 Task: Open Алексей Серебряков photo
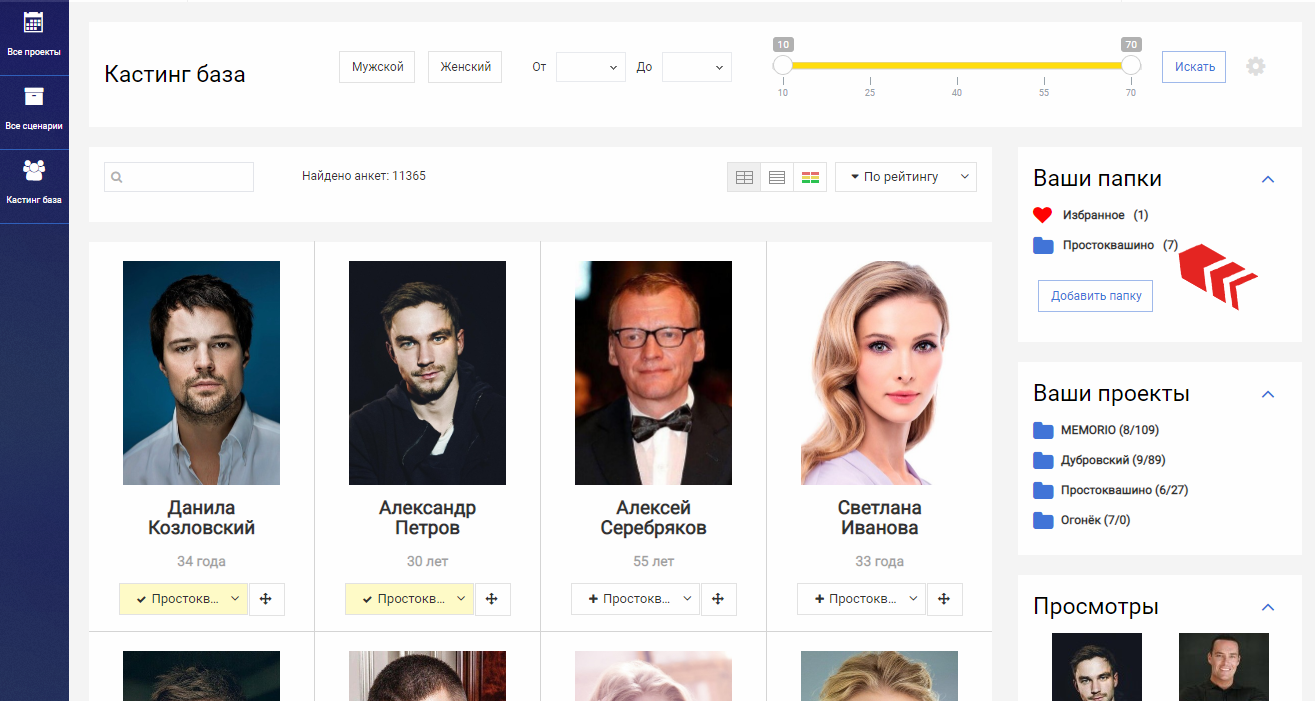click(653, 373)
